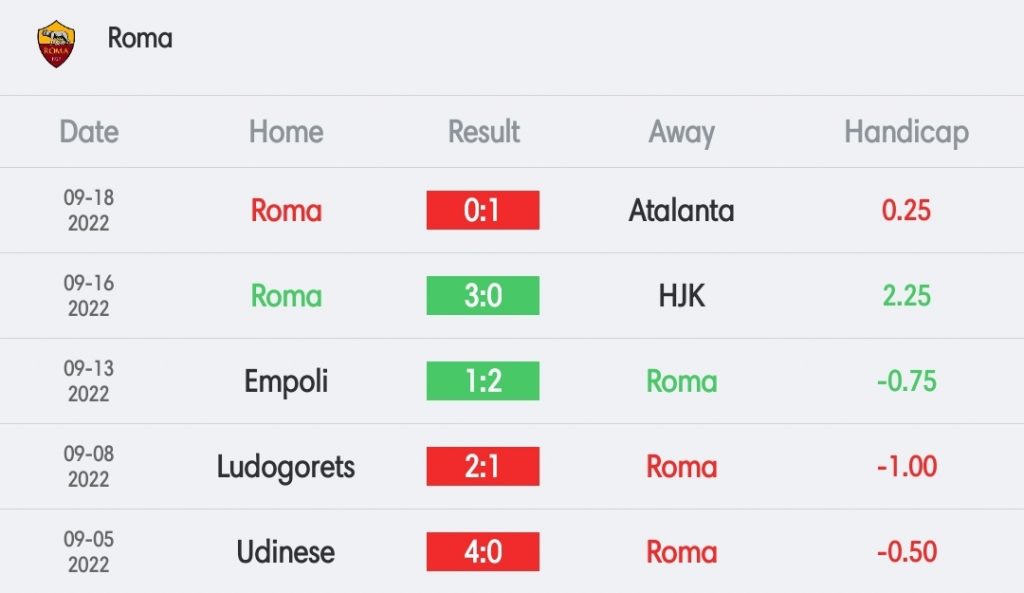Click the AS Roma club crest icon

click(x=56, y=44)
